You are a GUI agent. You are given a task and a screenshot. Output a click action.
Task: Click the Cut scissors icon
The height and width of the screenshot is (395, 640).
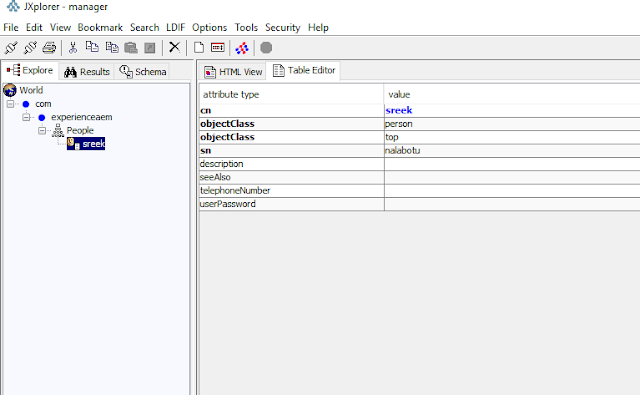point(73,48)
